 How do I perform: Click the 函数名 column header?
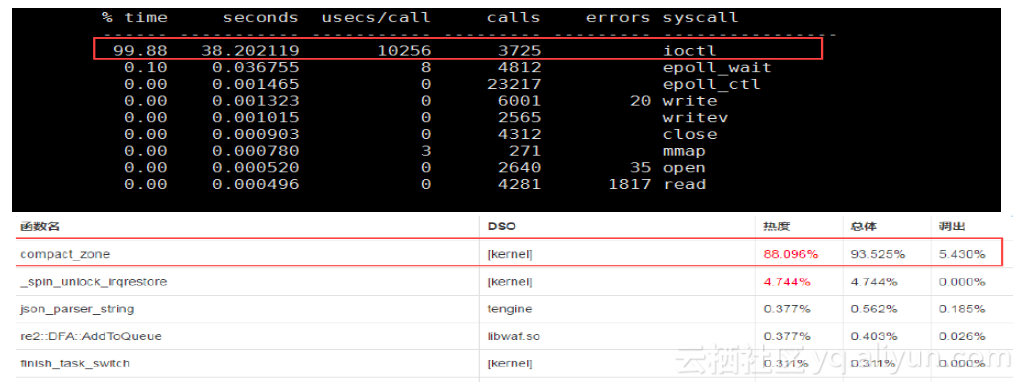(39, 227)
